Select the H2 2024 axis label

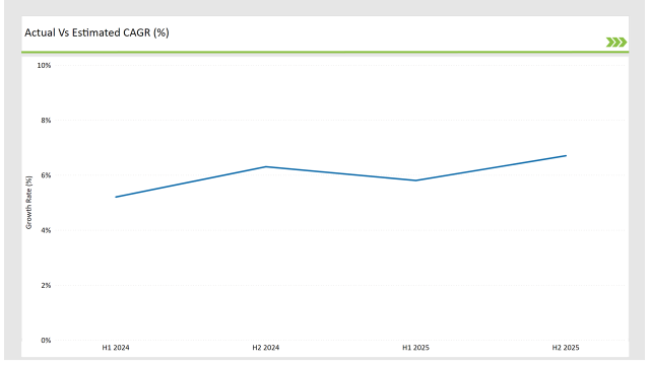[x=266, y=348]
